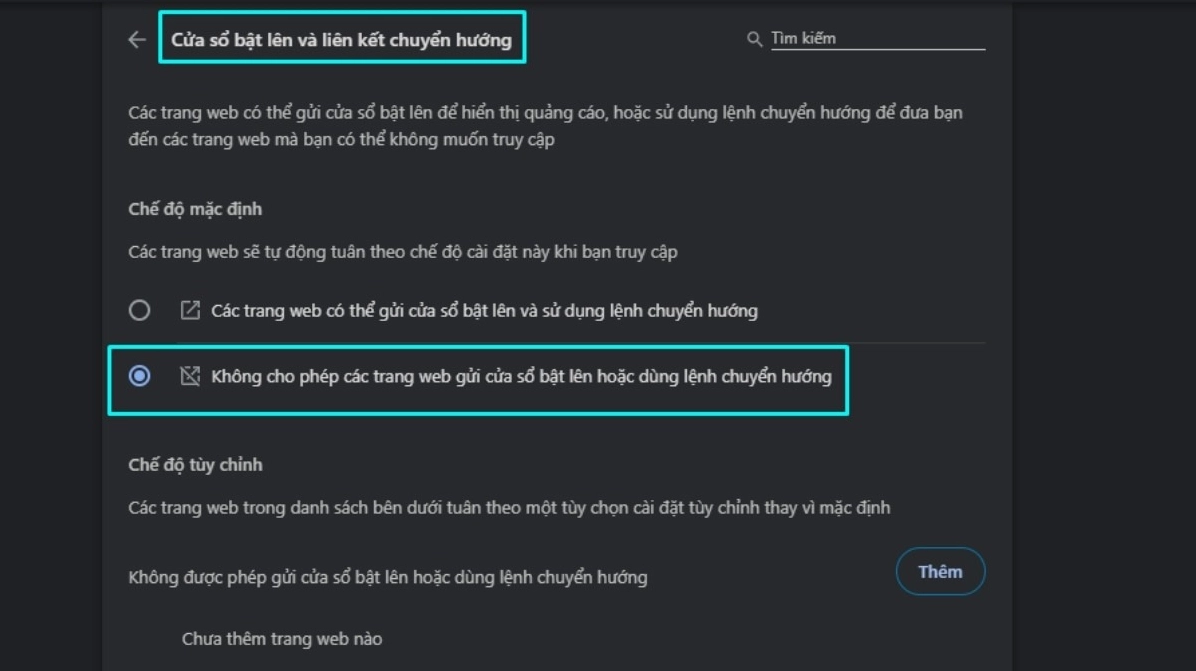
Task: Focus the 'Tìm kiếm' search field
Action: 876,39
